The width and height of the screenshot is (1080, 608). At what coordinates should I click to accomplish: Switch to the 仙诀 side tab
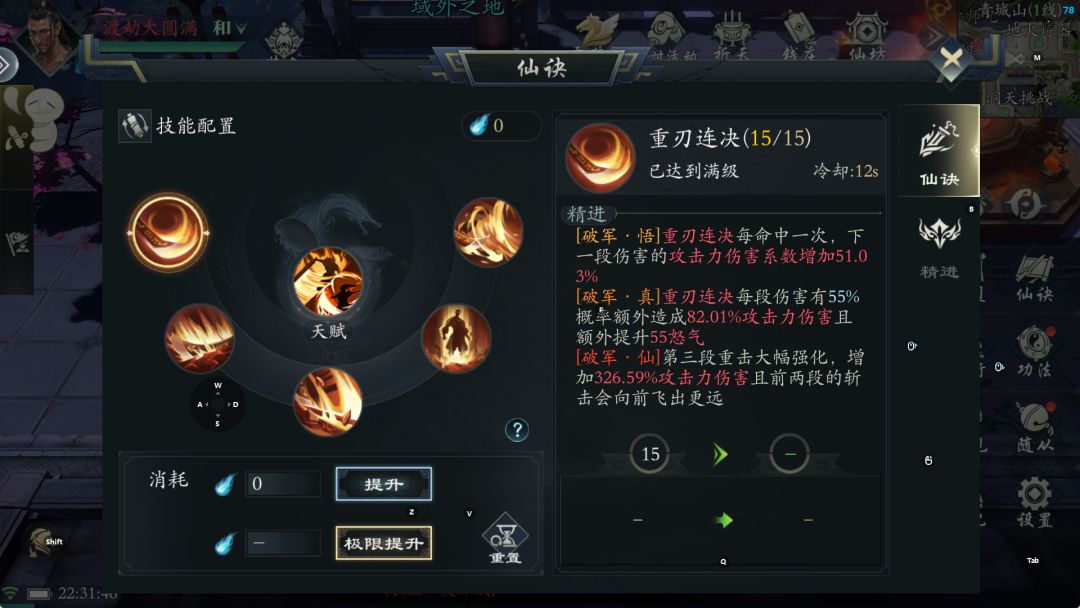click(939, 151)
